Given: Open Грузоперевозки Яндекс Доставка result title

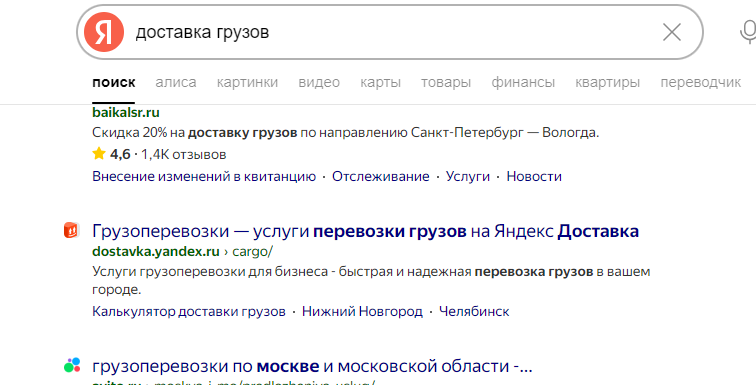Looking at the screenshot, I should 365,231.
